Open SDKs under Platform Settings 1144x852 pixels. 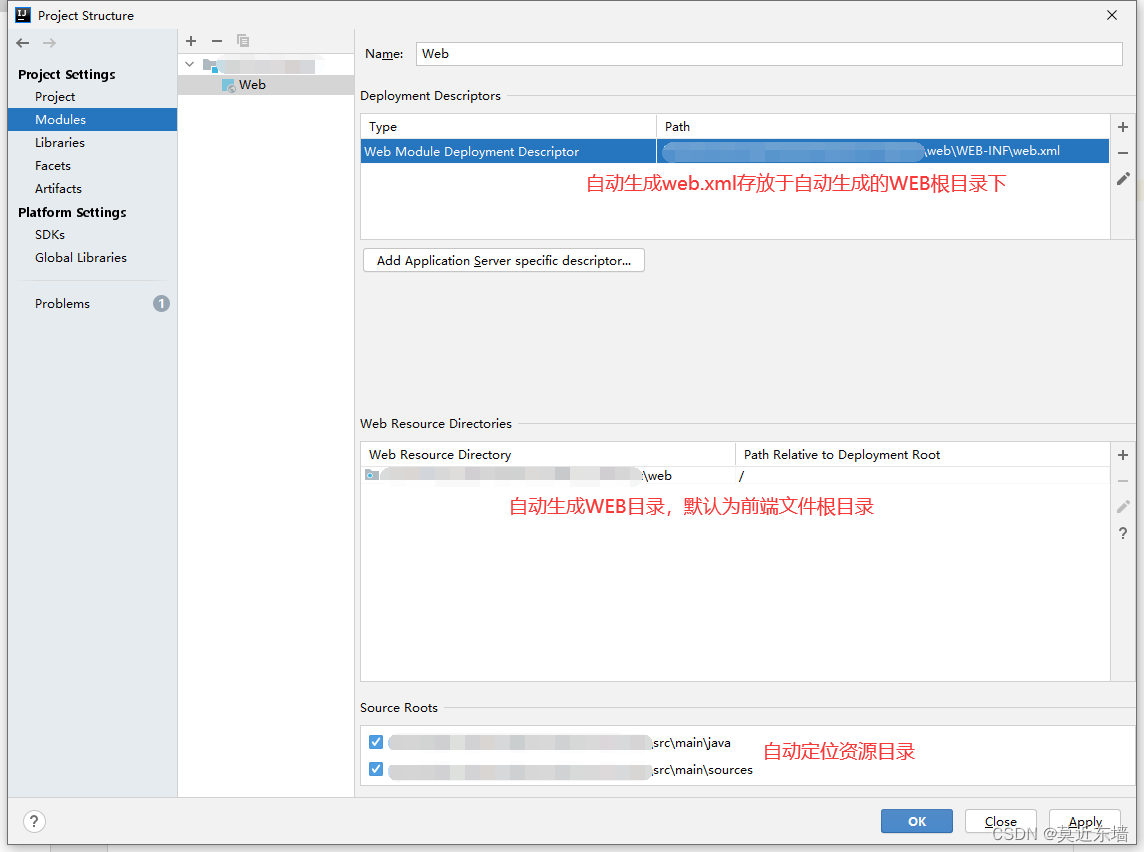pos(50,234)
